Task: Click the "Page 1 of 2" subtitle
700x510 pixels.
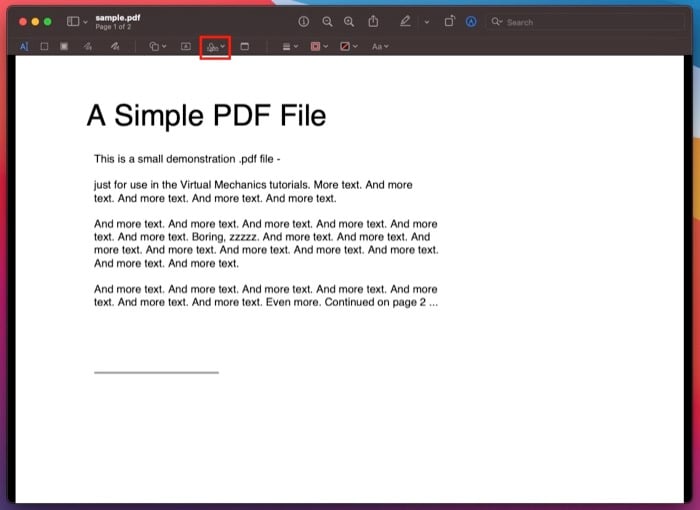Action: point(113,27)
